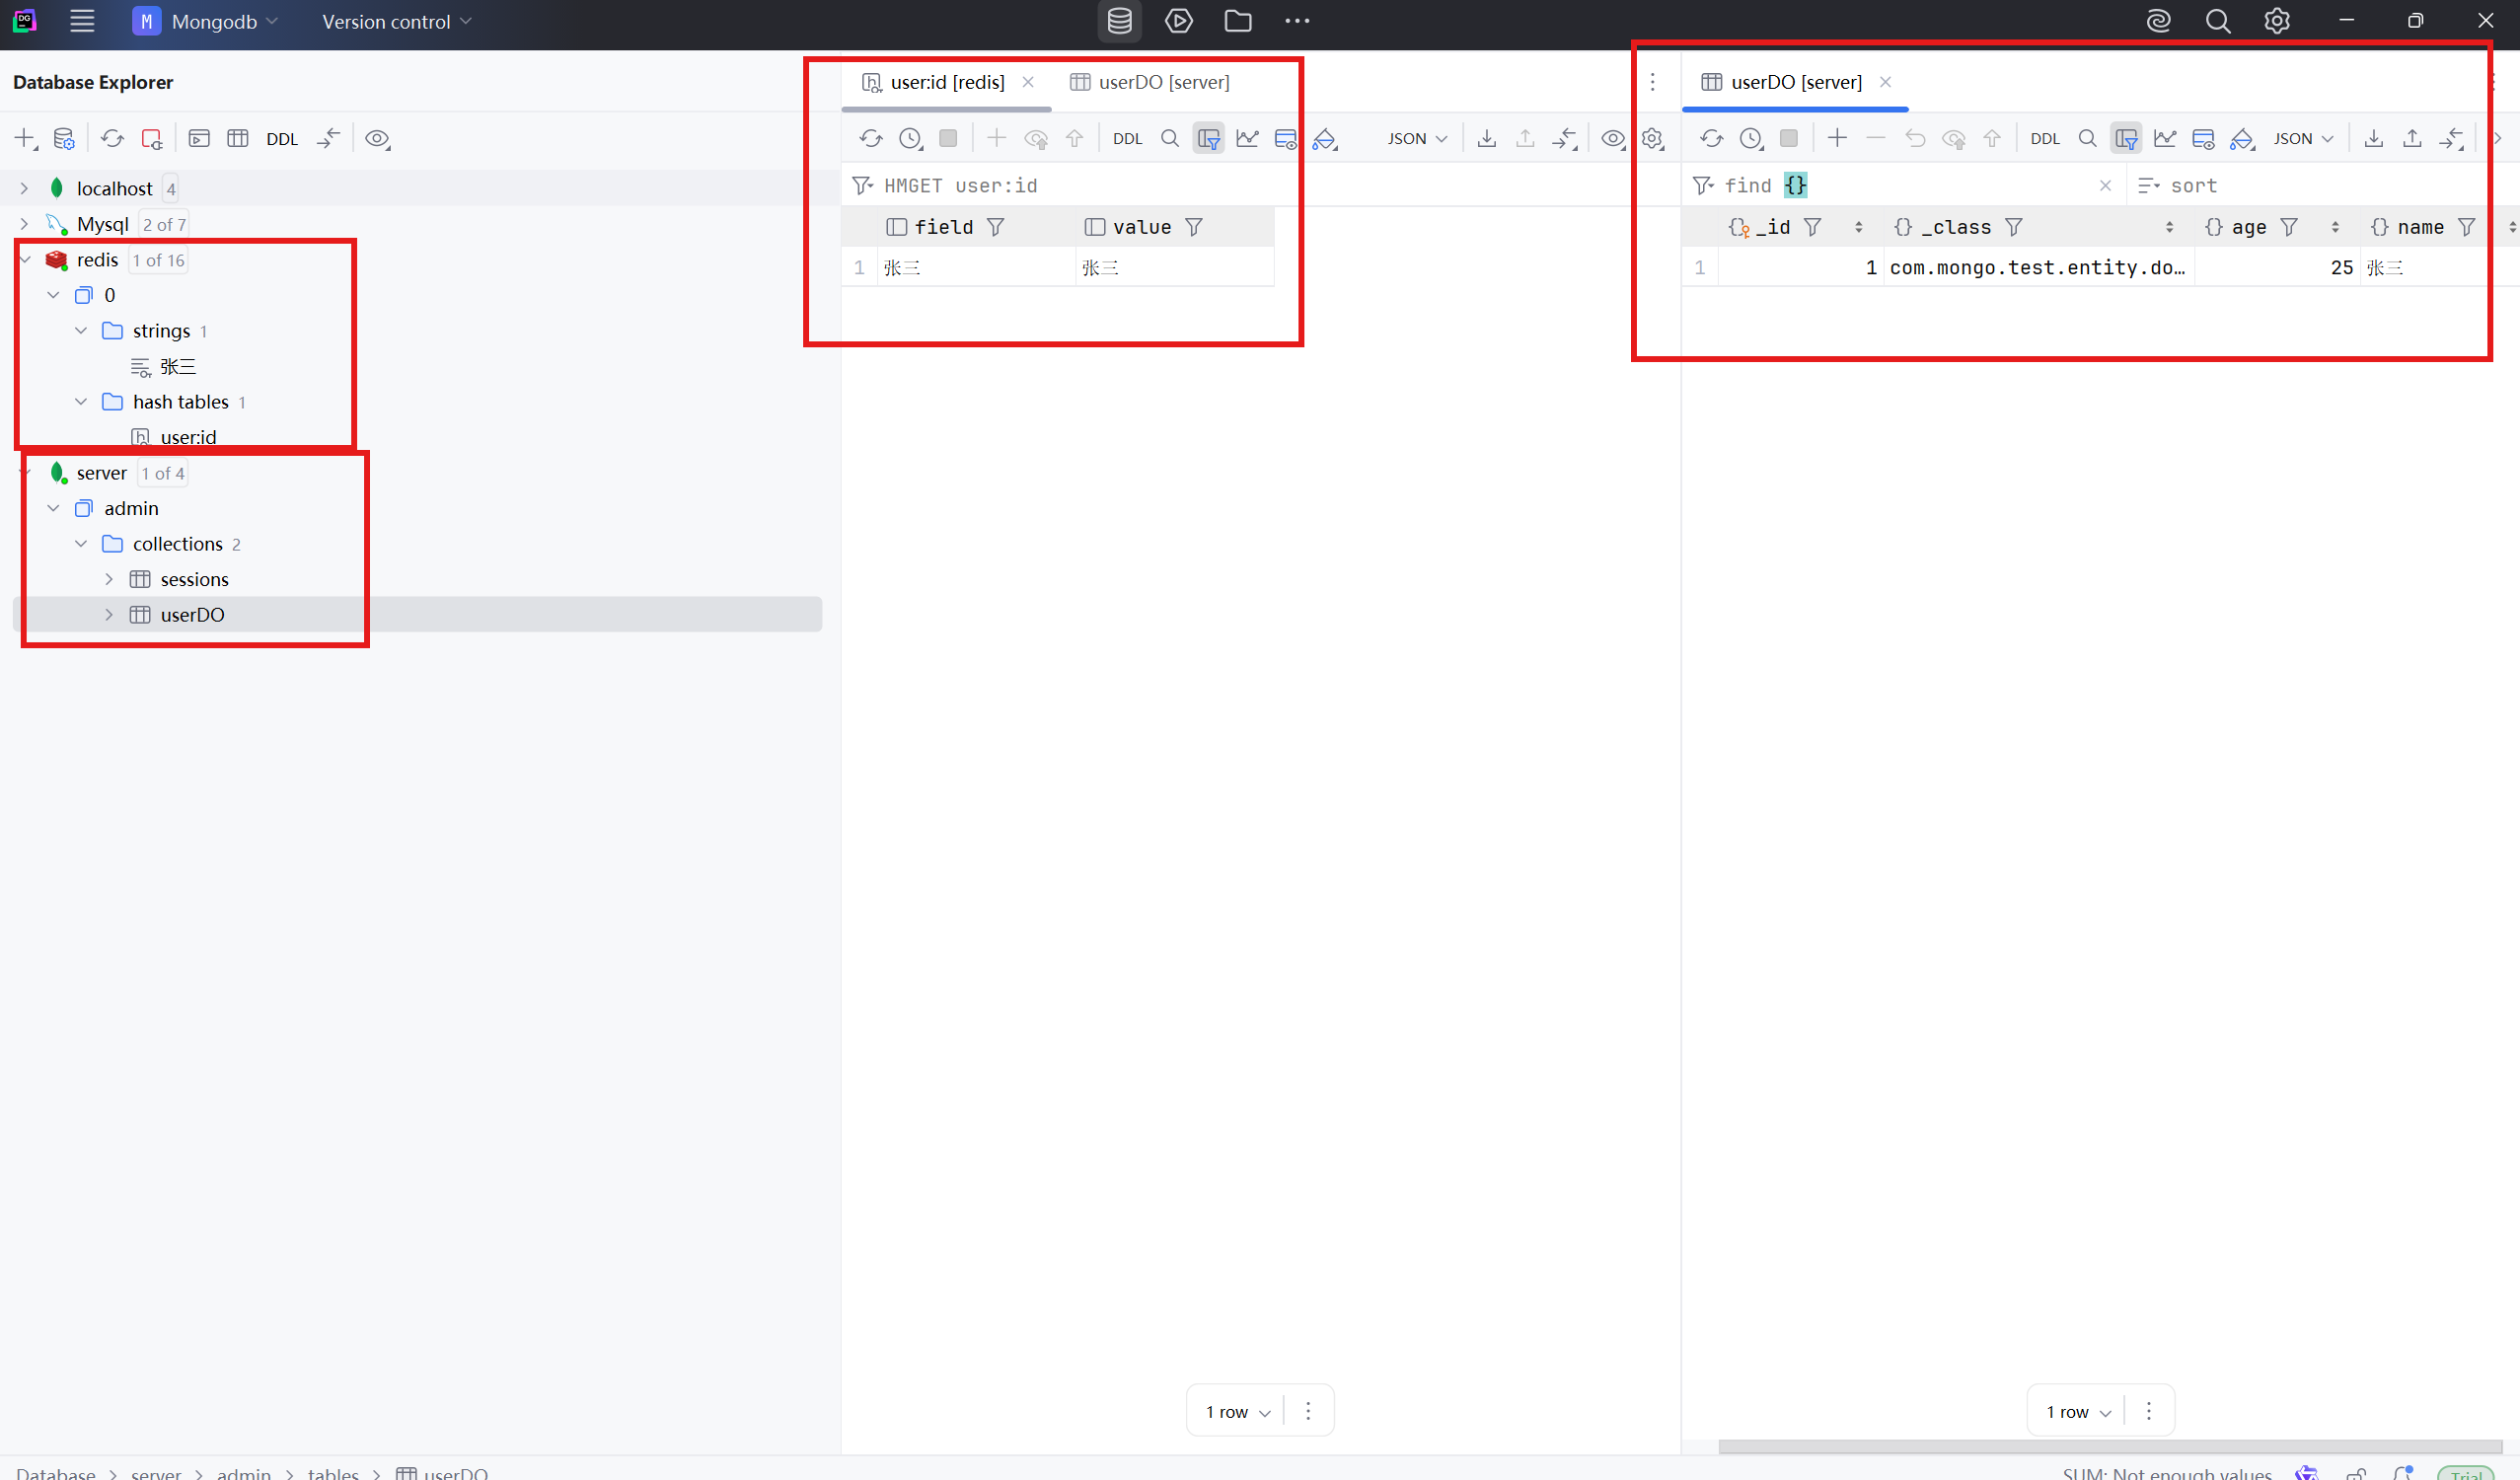Viewport: 2520px width, 1480px height.
Task: Open the Mongodb project dropdown
Action: tap(206, 21)
